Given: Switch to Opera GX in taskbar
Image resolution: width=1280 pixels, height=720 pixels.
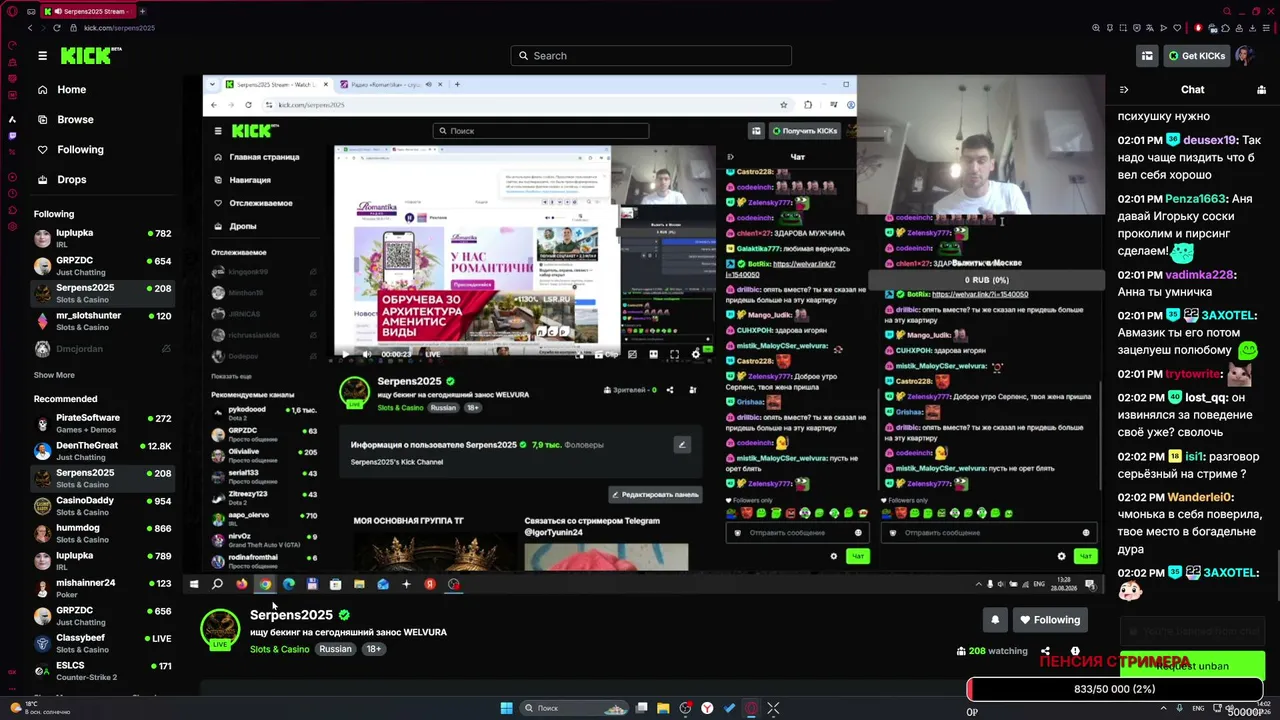Looking at the screenshot, I should [751, 708].
